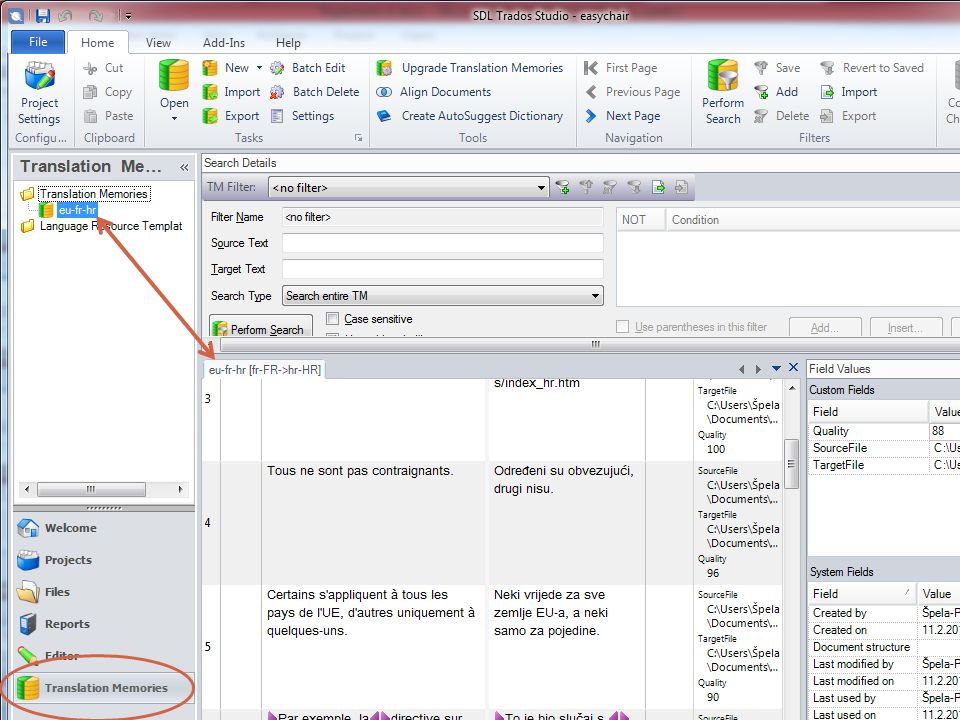This screenshot has width=960, height=720.
Task: Open the quick access toolbar customize dropdown
Action: tap(127, 16)
